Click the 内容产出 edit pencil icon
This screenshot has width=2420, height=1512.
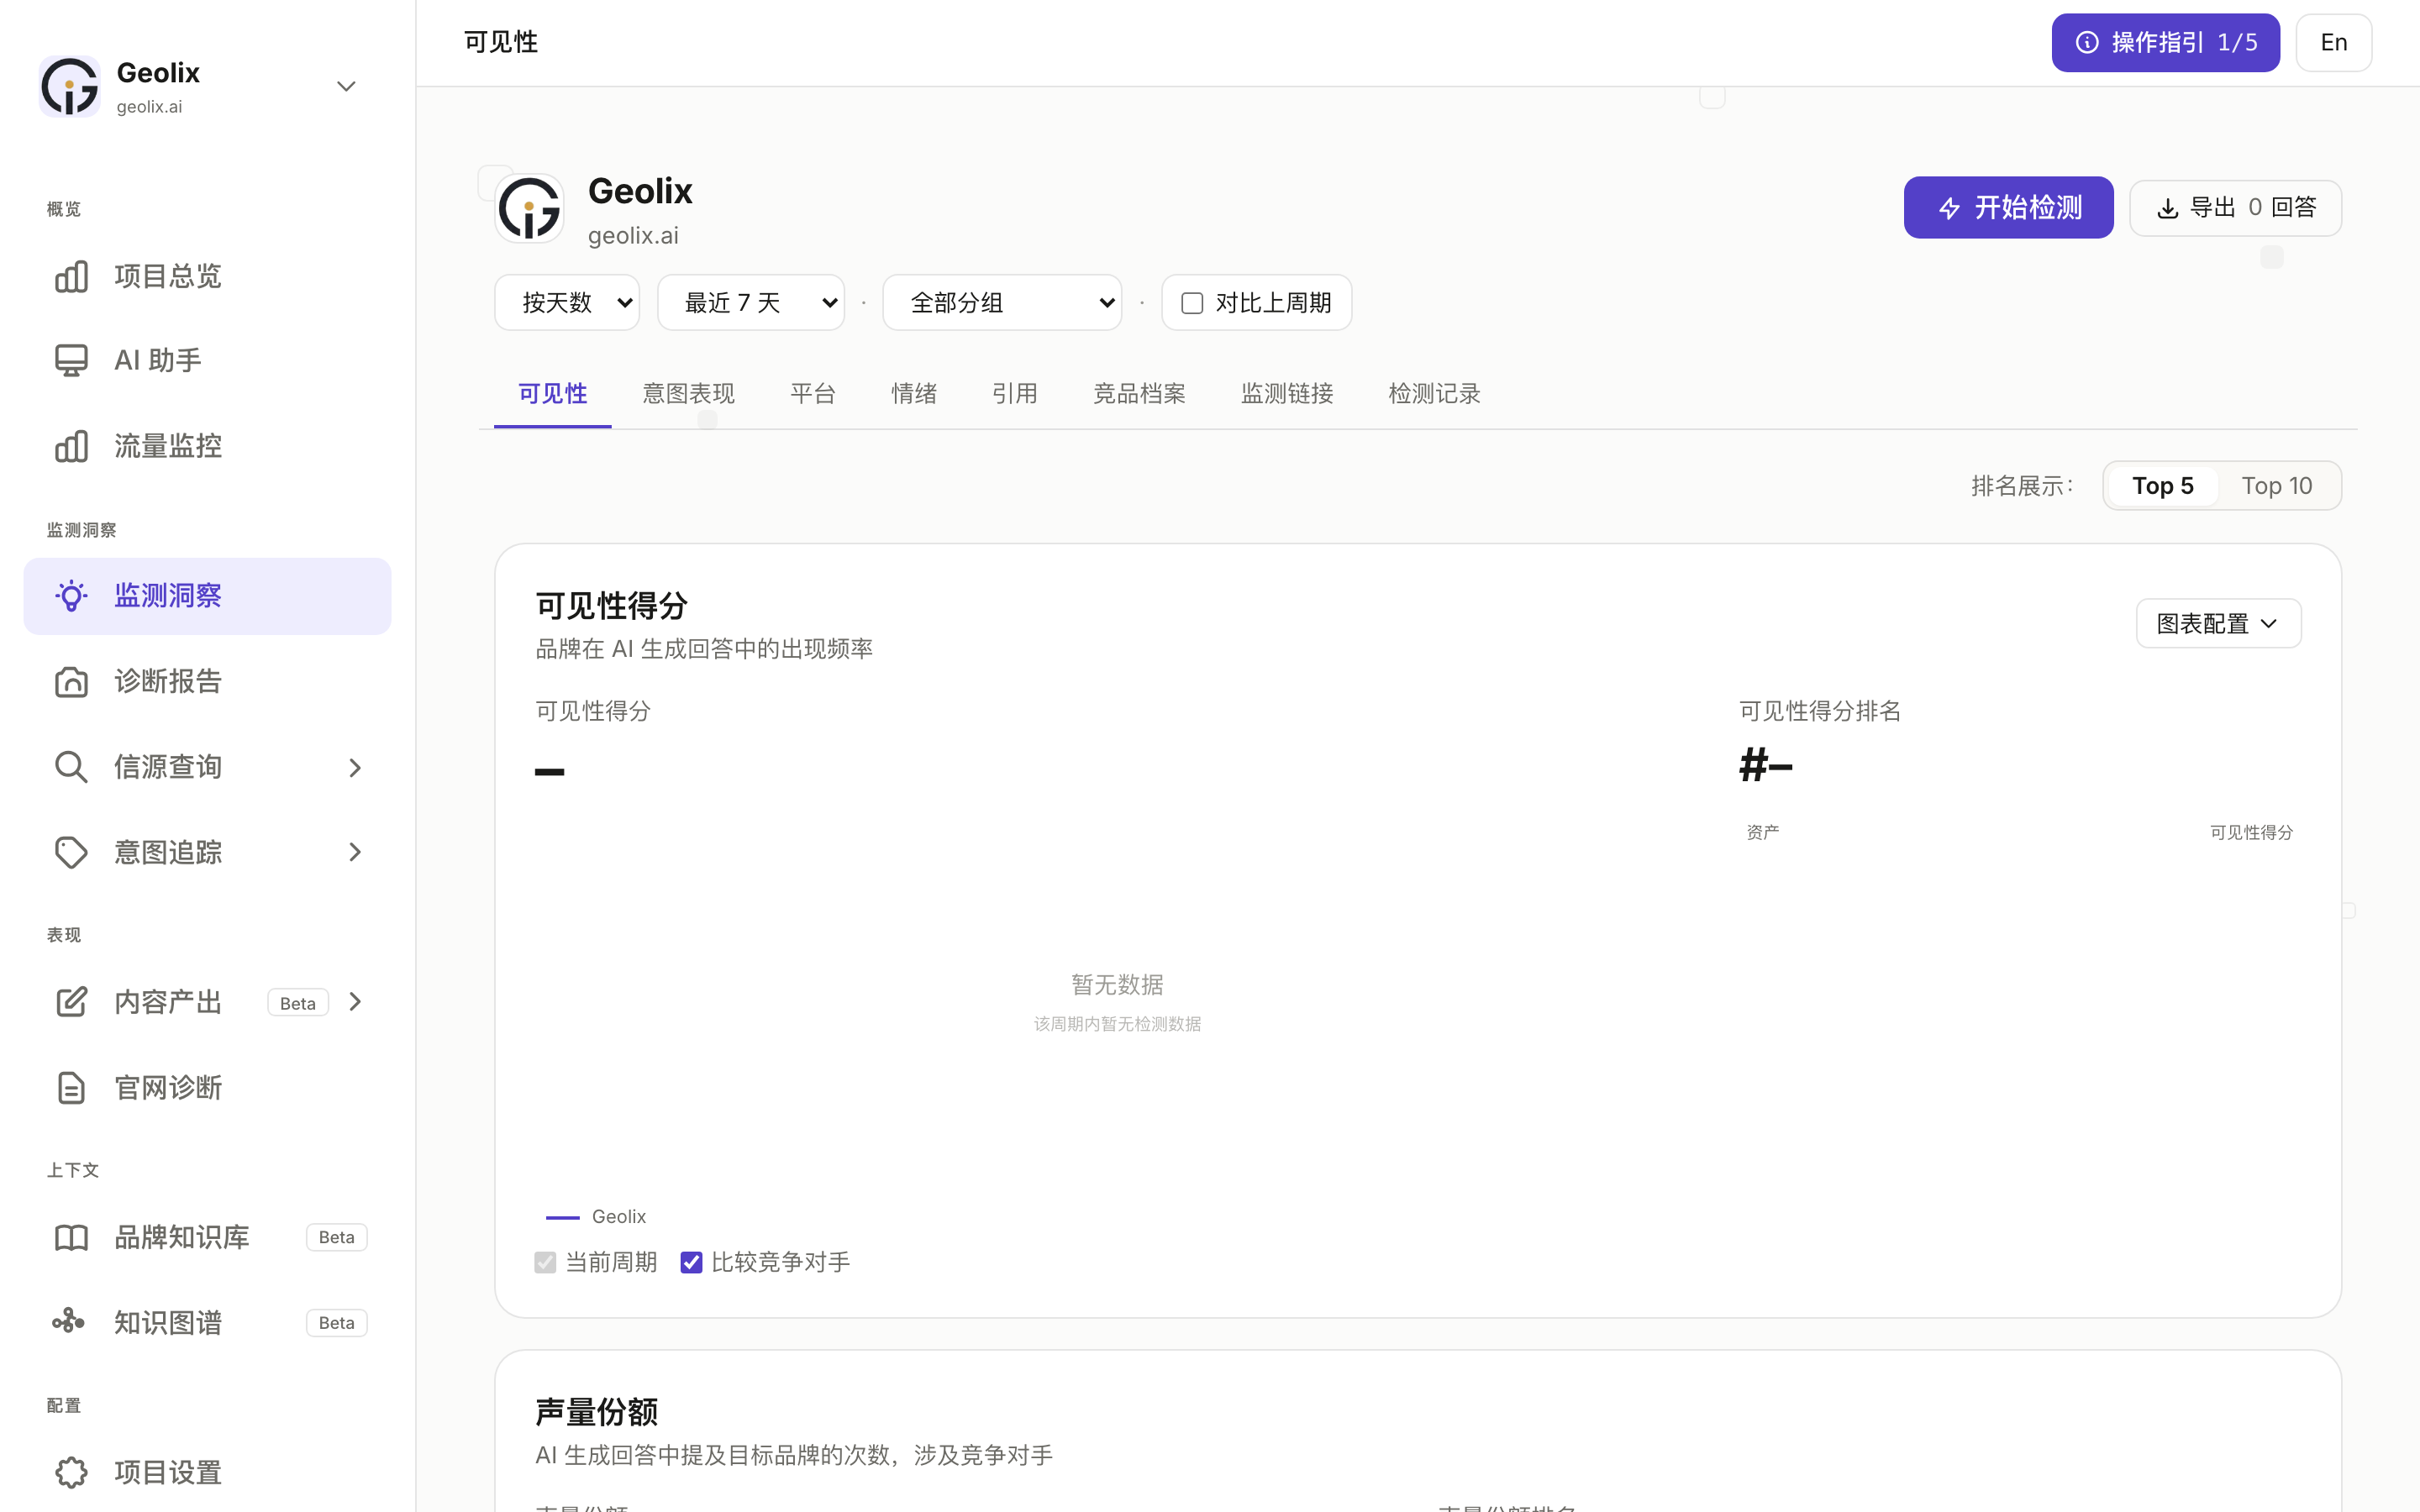[x=71, y=1002]
